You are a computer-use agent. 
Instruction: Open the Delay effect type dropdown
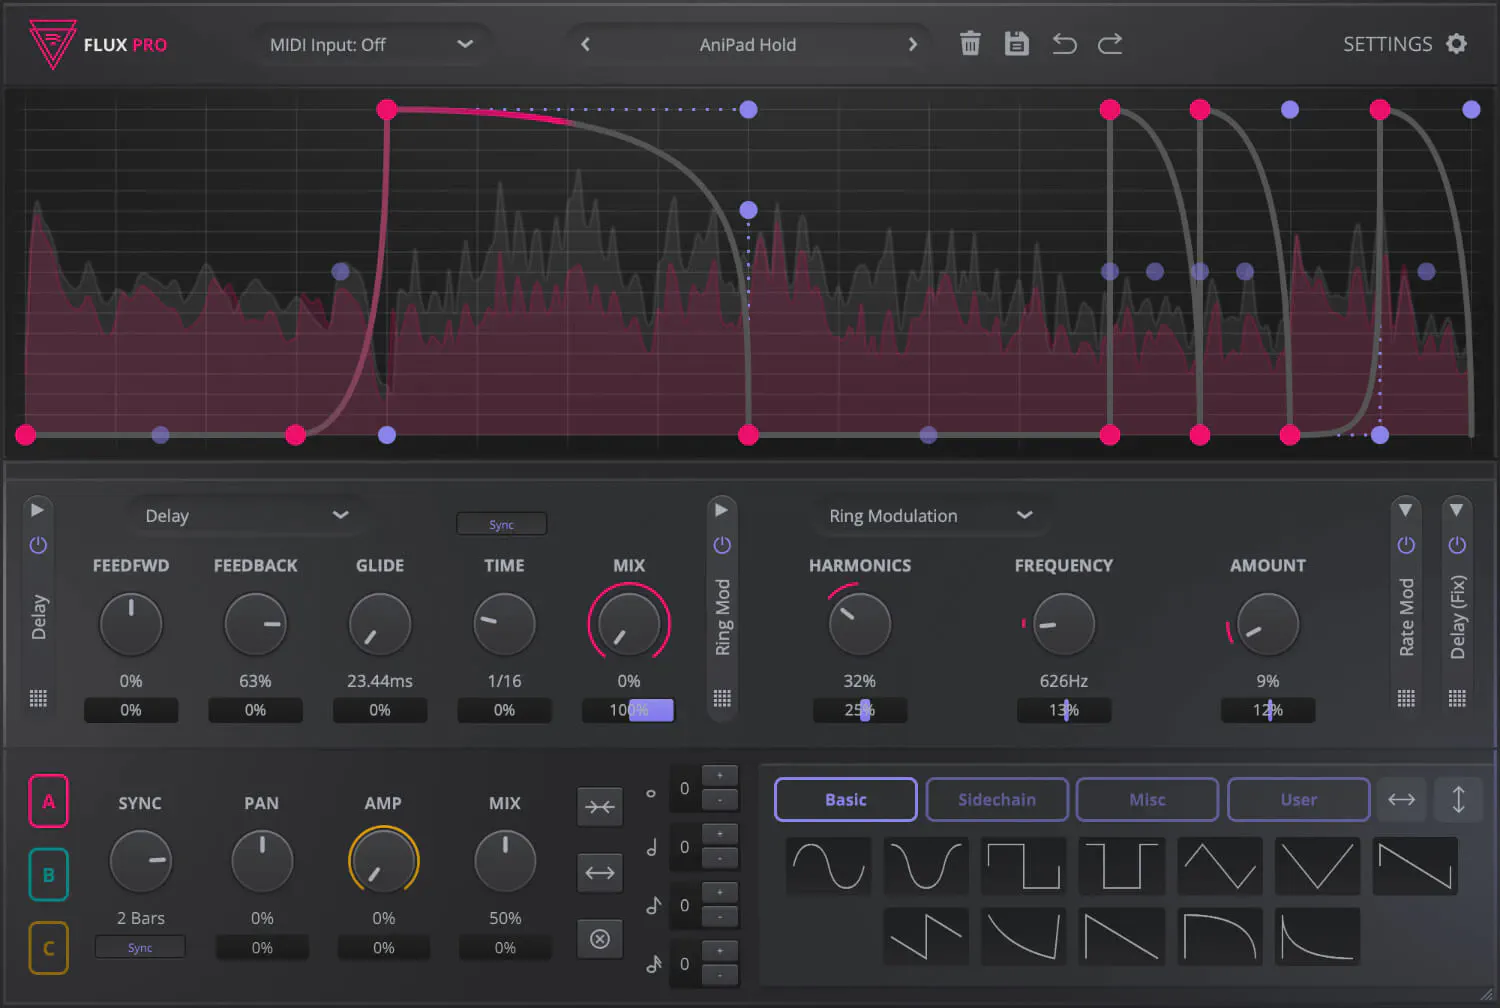click(x=247, y=516)
